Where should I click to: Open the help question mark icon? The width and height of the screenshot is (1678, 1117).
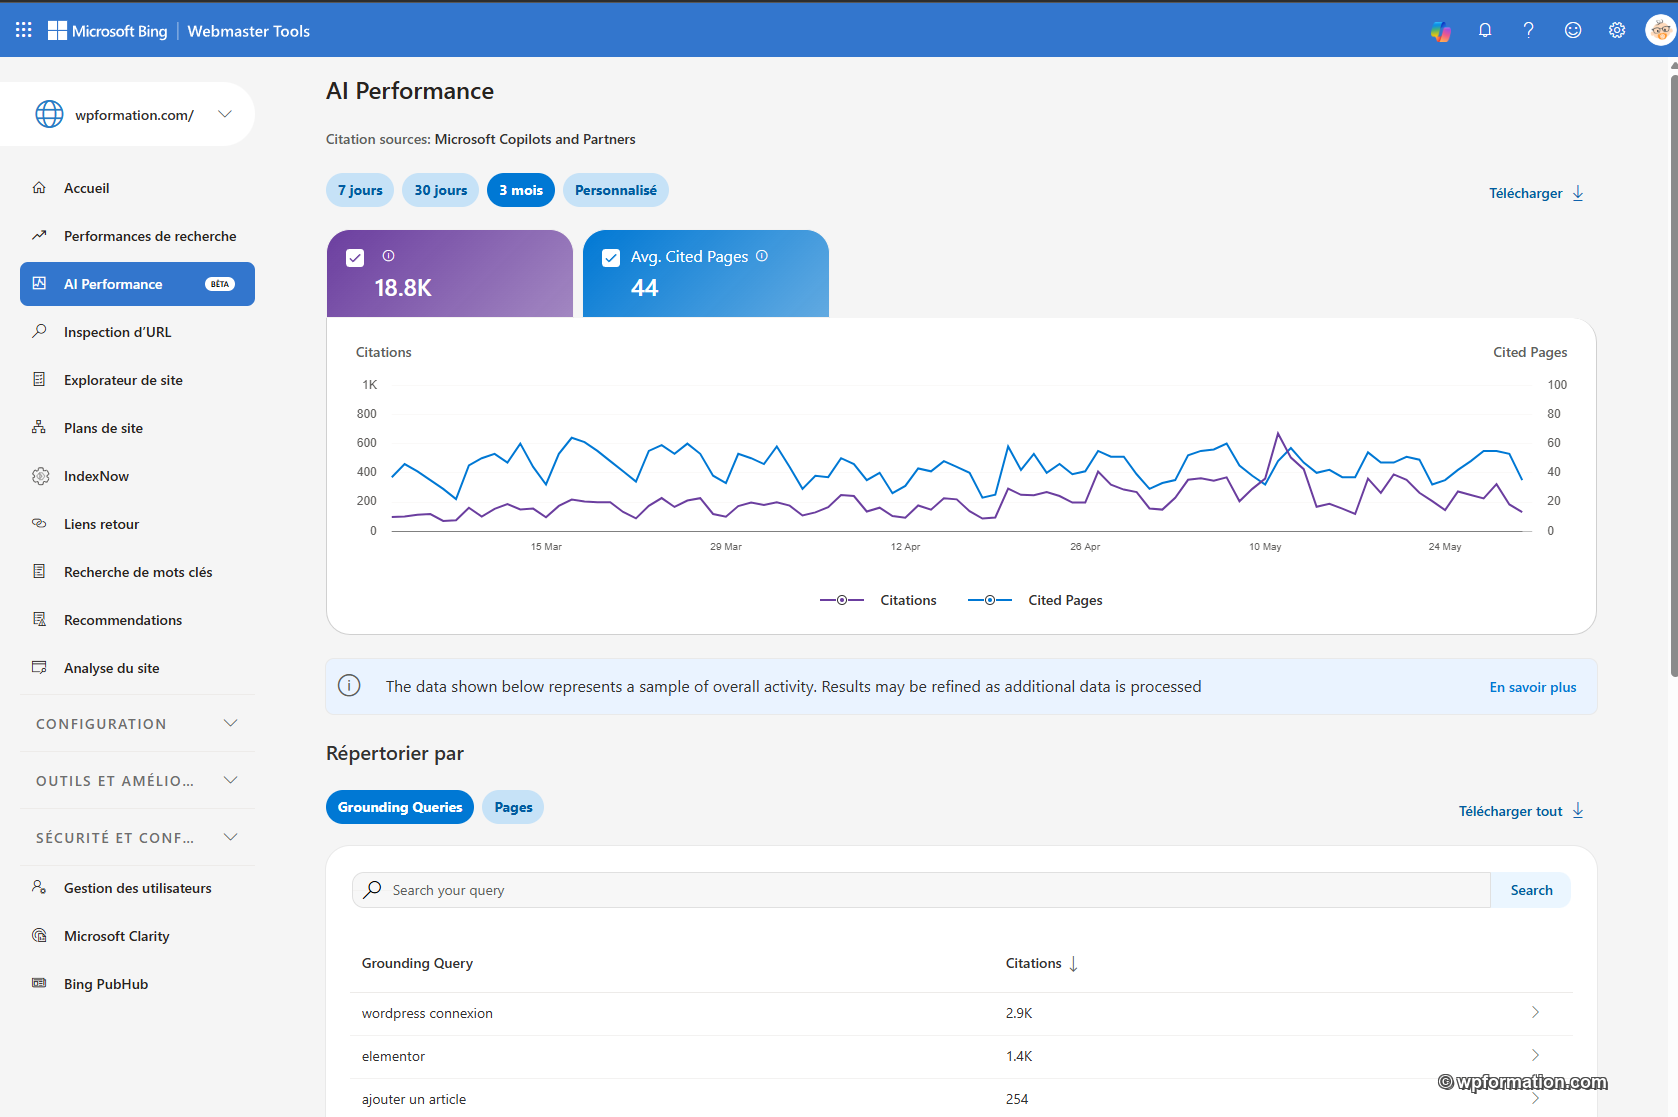[x=1528, y=30]
